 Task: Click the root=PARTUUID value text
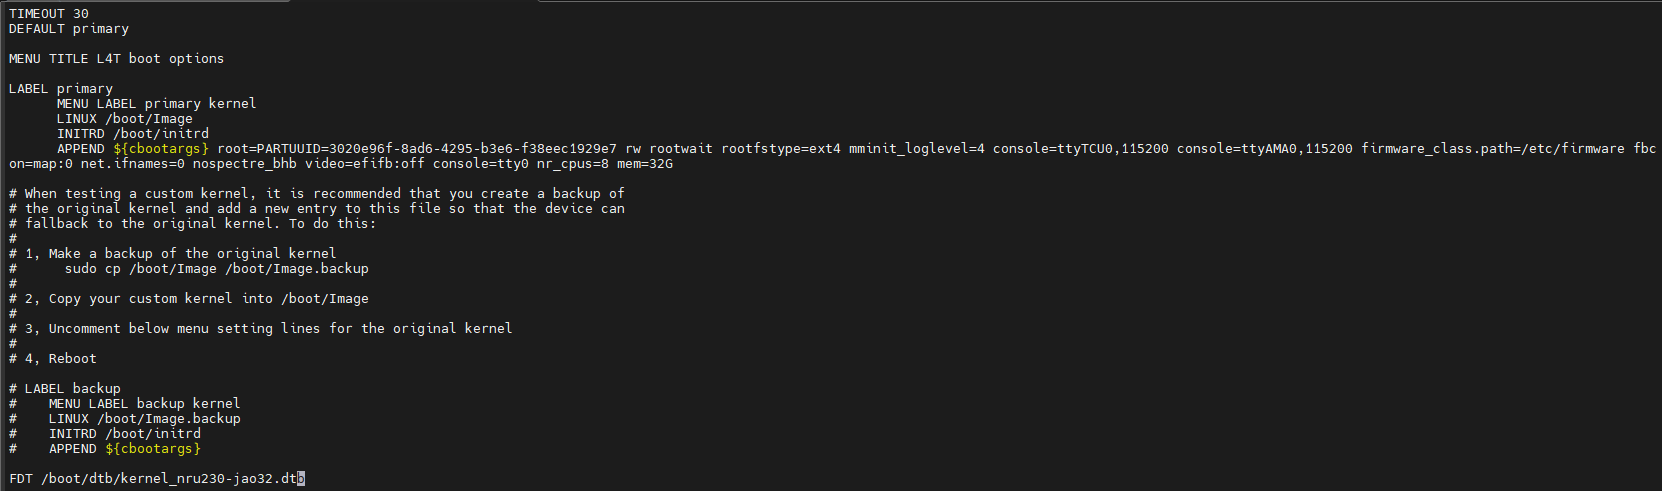(416, 149)
